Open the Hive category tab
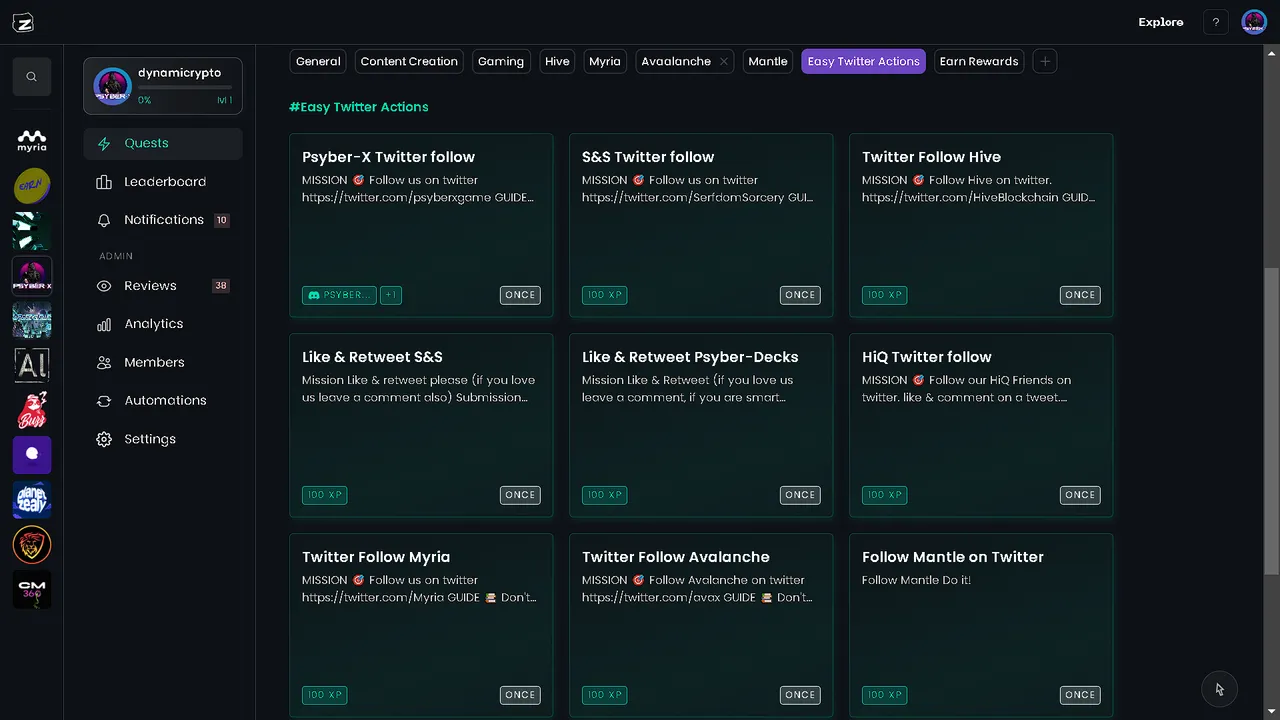 (557, 61)
